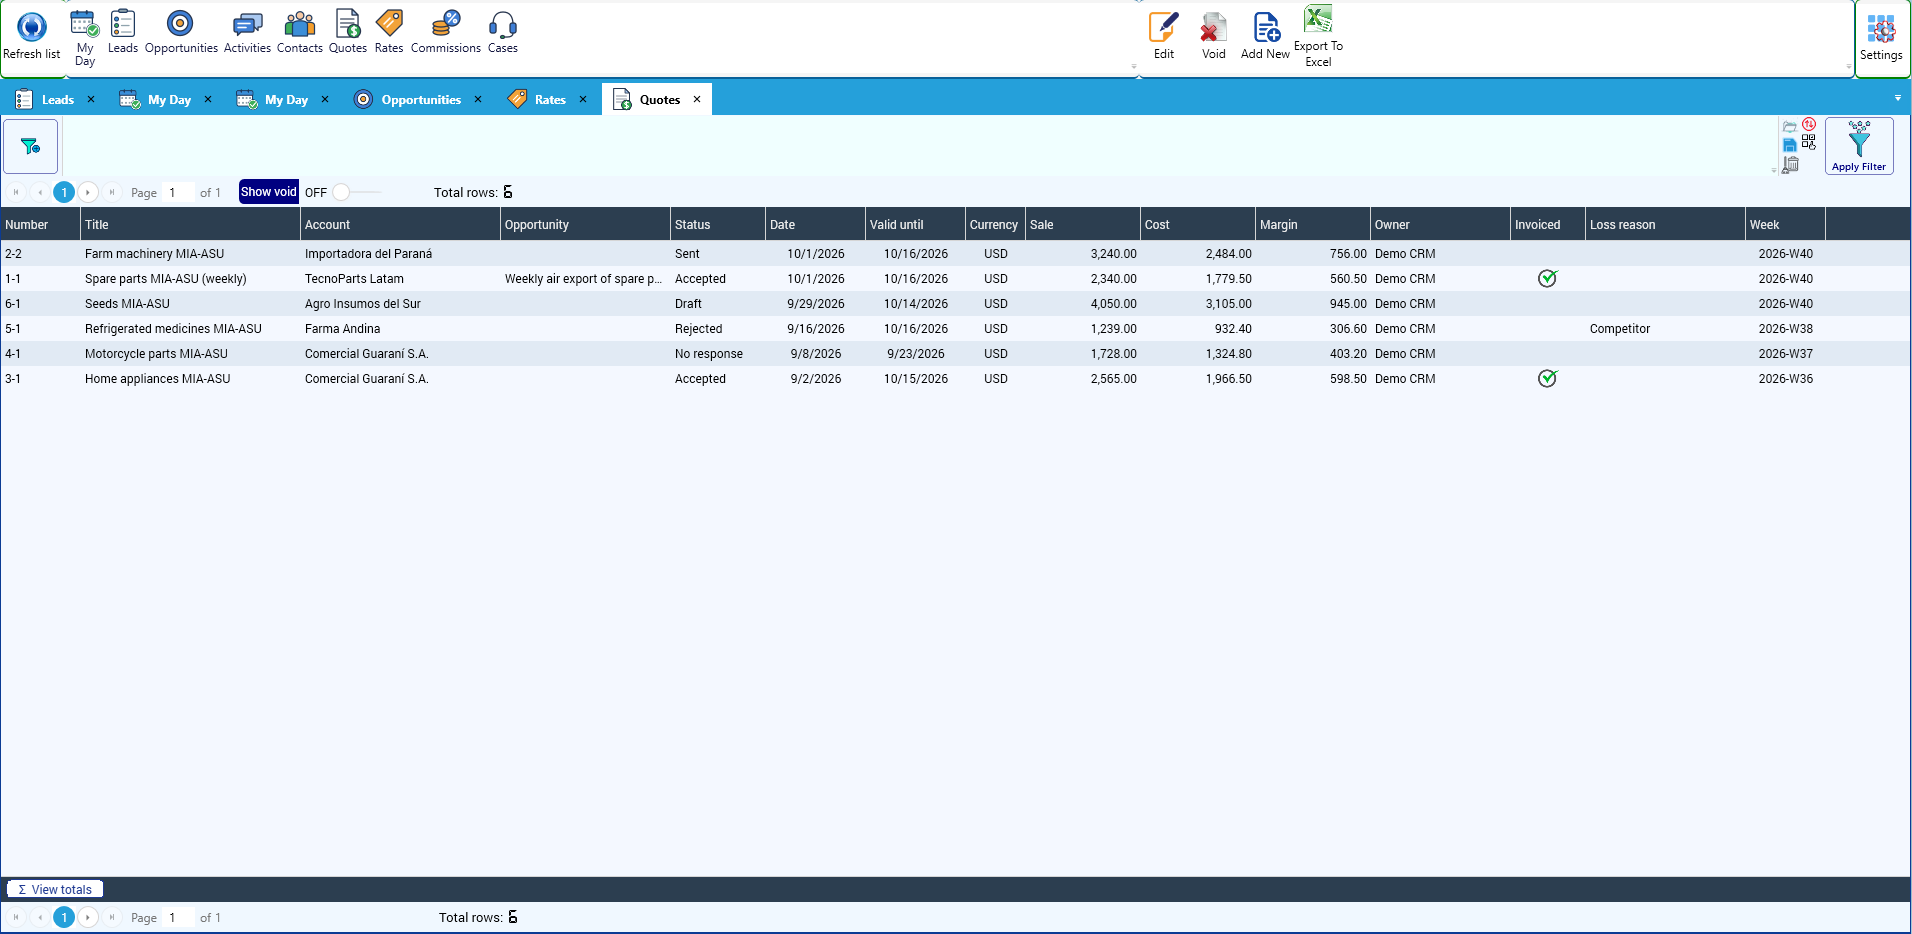
Task: Open the Commissions module
Action: point(446,32)
